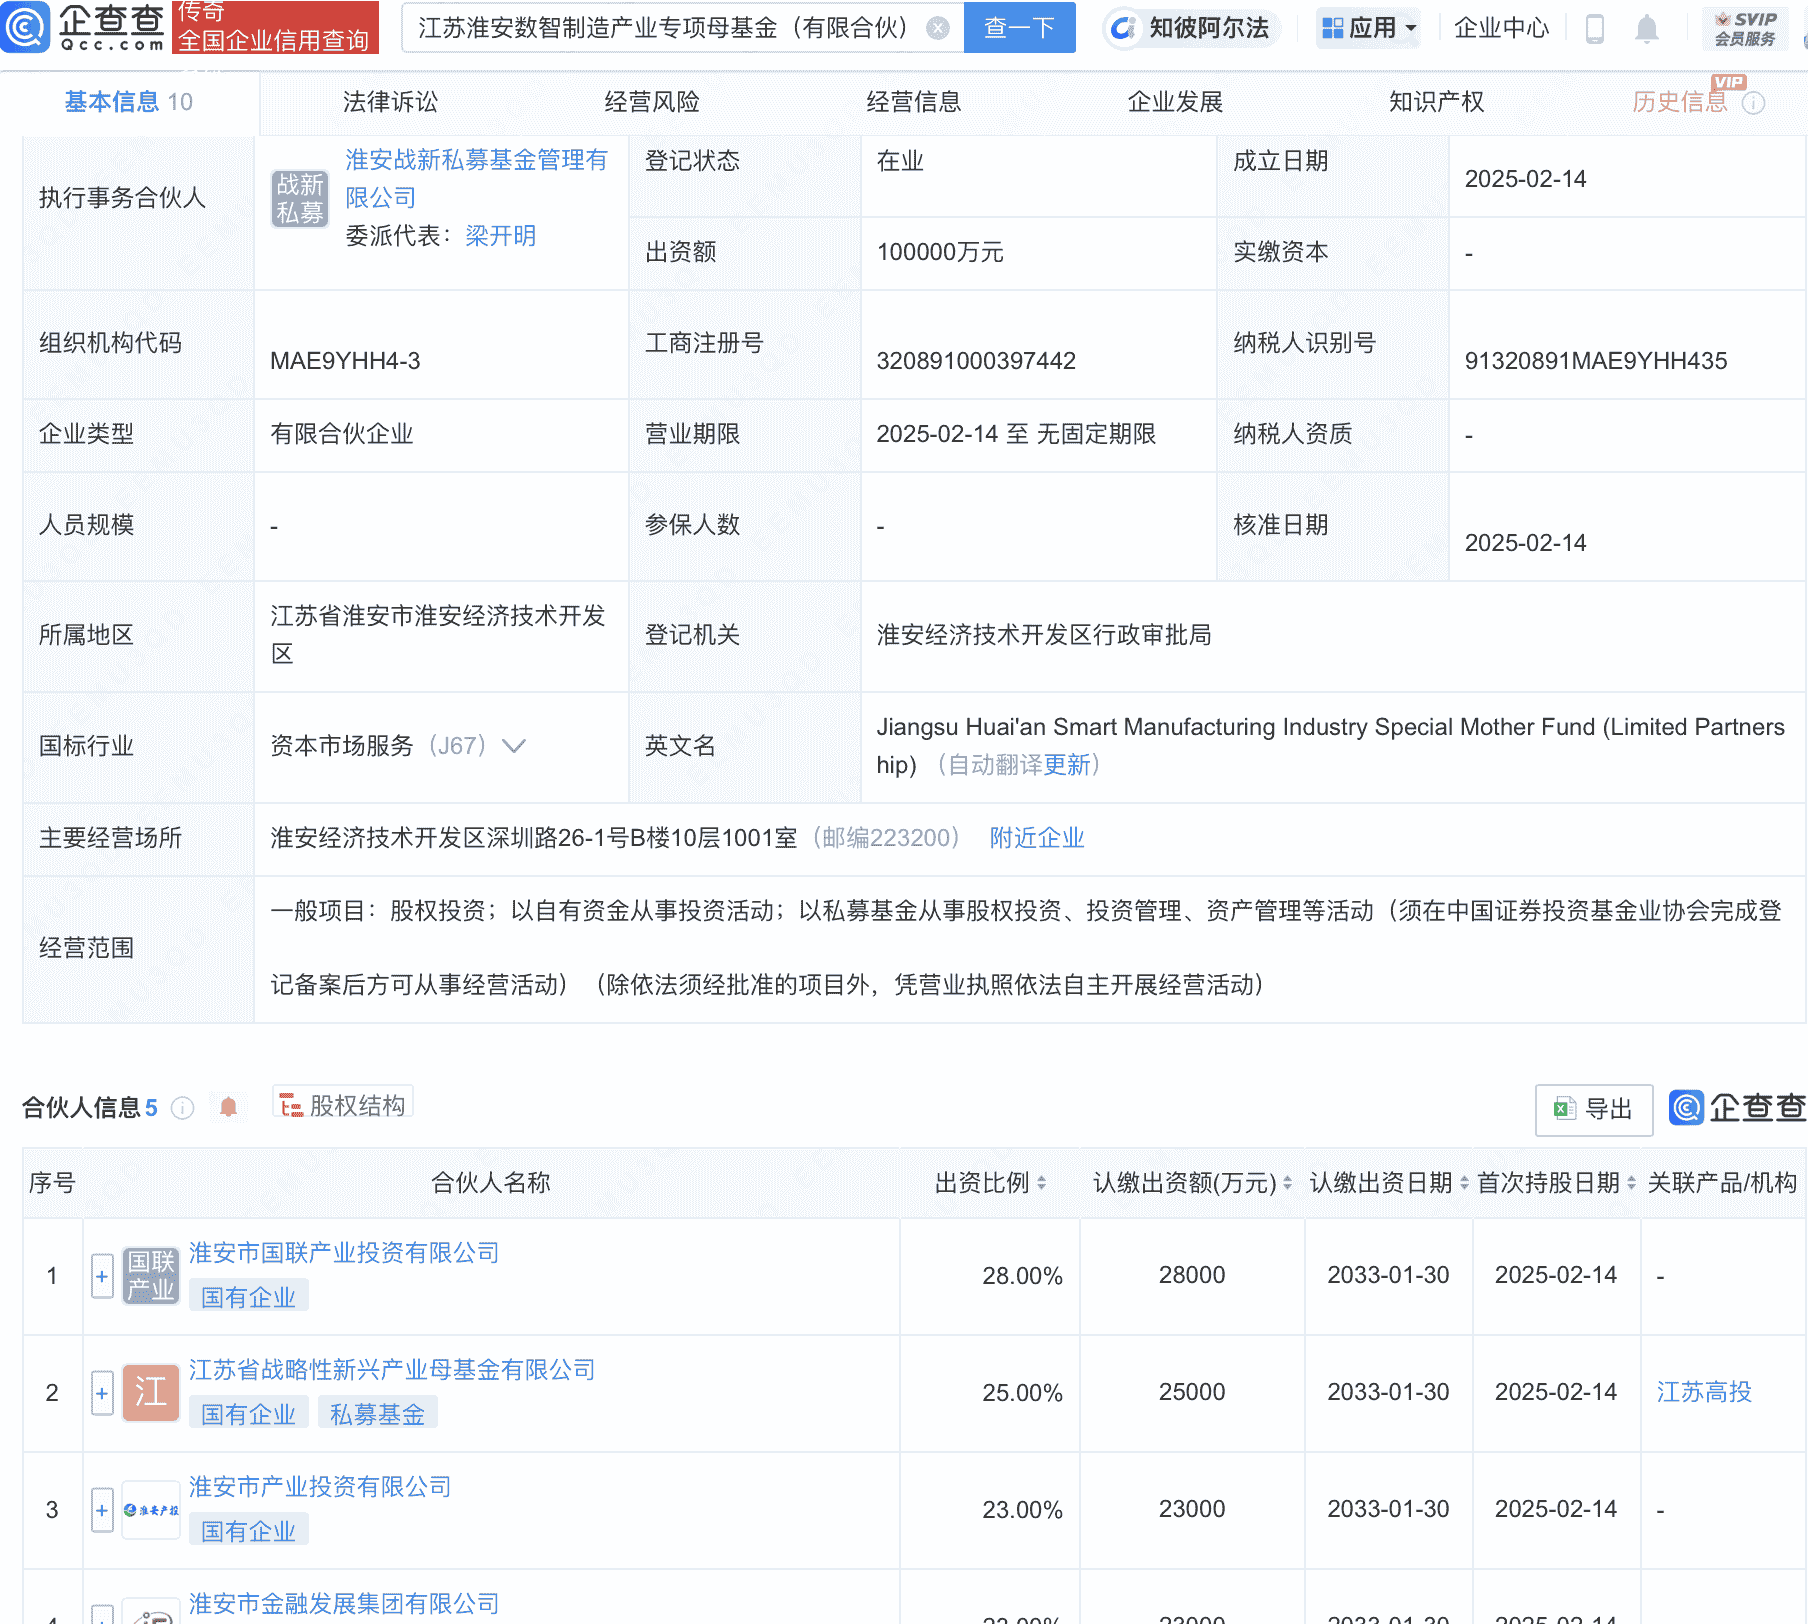Toggle sorting on the 认缴出资日期 column
Image resolution: width=1808 pixels, height=1624 pixels.
tap(1461, 1182)
